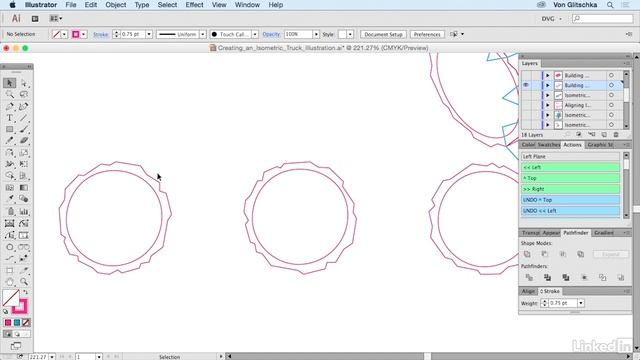Open stroke weight dropdown in control bar

point(149,34)
